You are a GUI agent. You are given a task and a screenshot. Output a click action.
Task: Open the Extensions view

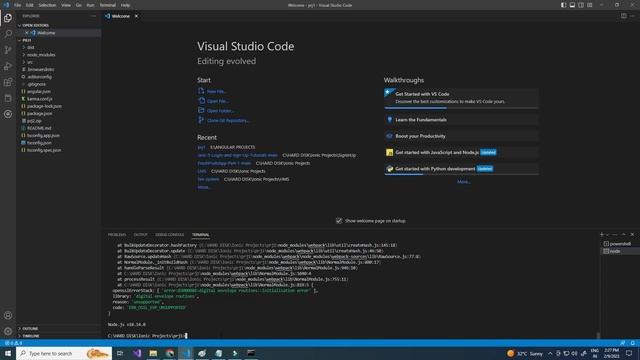[x=8, y=82]
